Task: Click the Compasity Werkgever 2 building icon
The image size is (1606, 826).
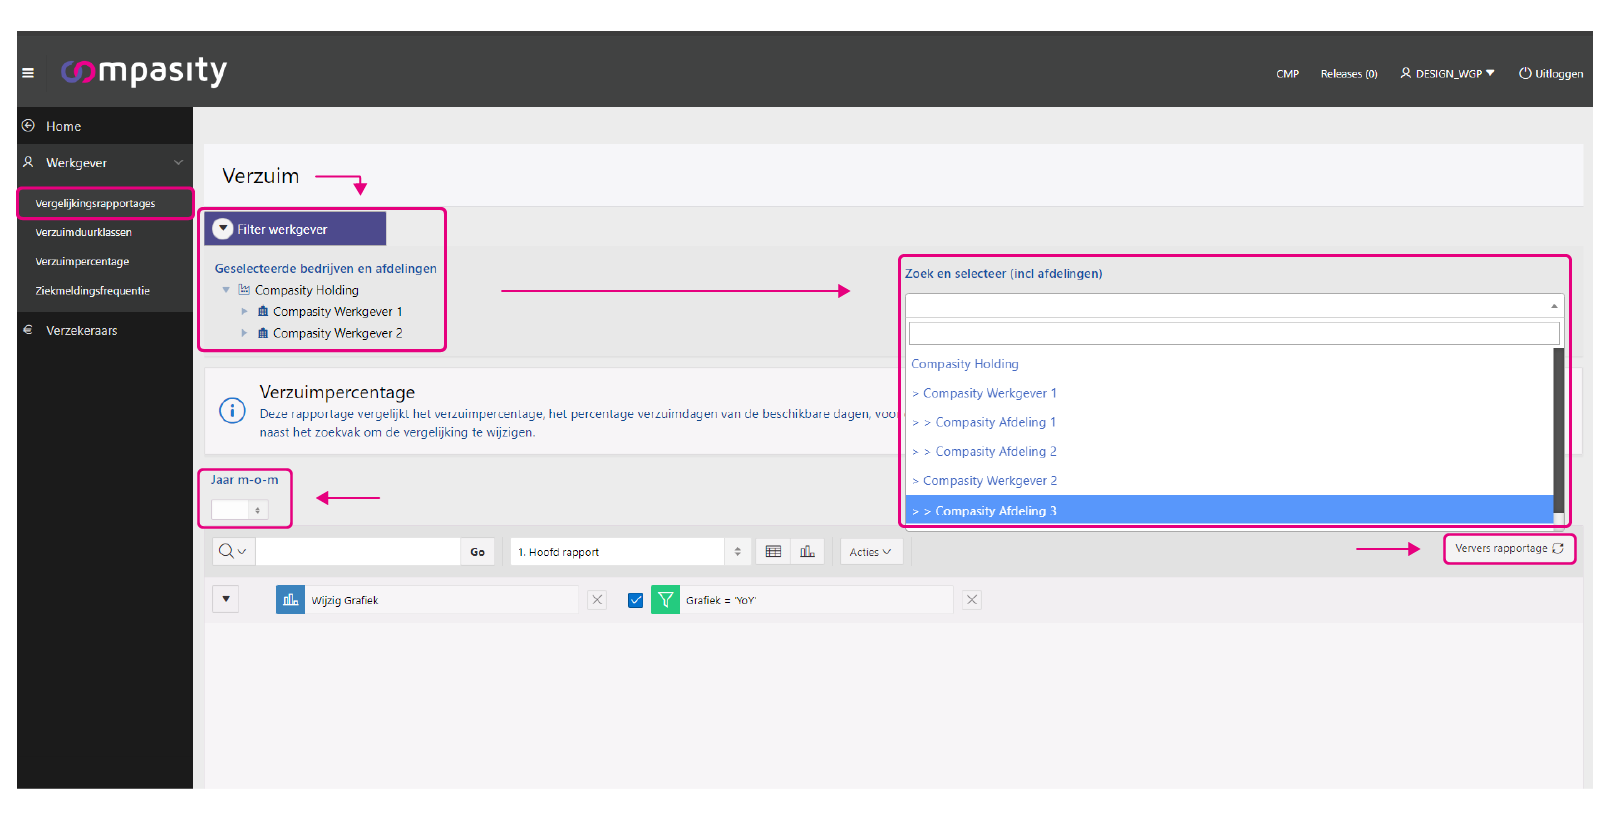Action: tap(263, 333)
